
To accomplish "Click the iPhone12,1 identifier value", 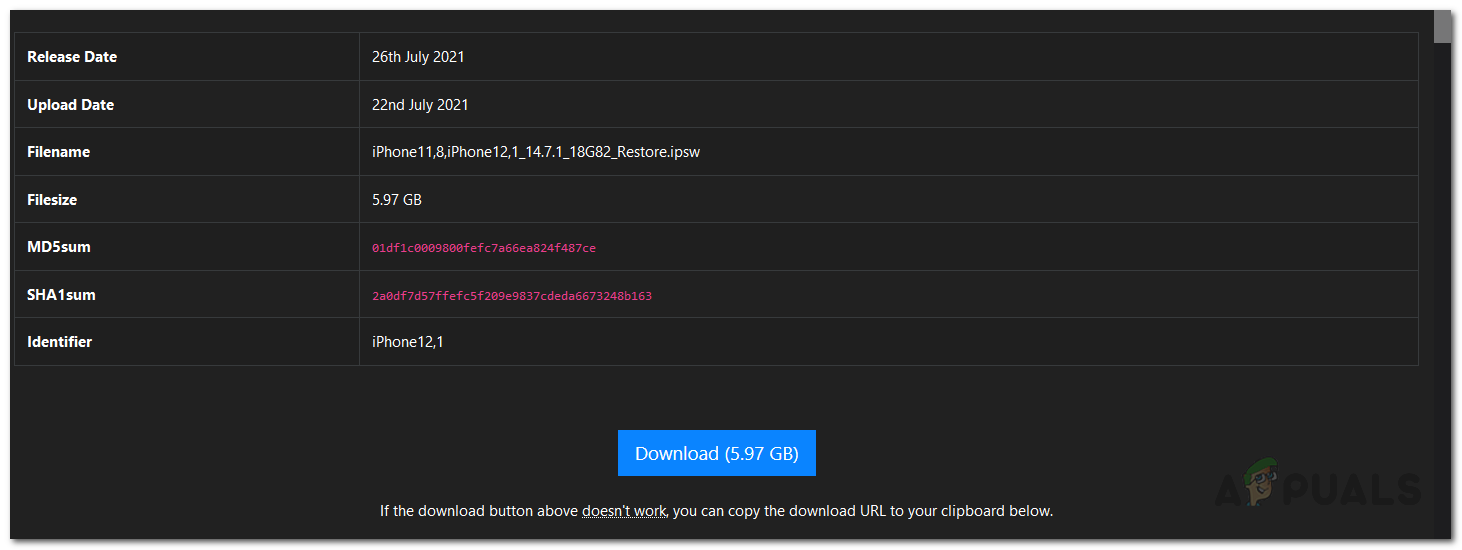I will [x=407, y=342].
